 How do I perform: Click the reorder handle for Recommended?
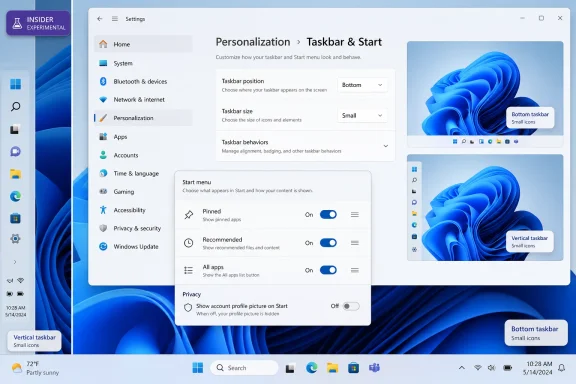pyautogui.click(x=354, y=243)
